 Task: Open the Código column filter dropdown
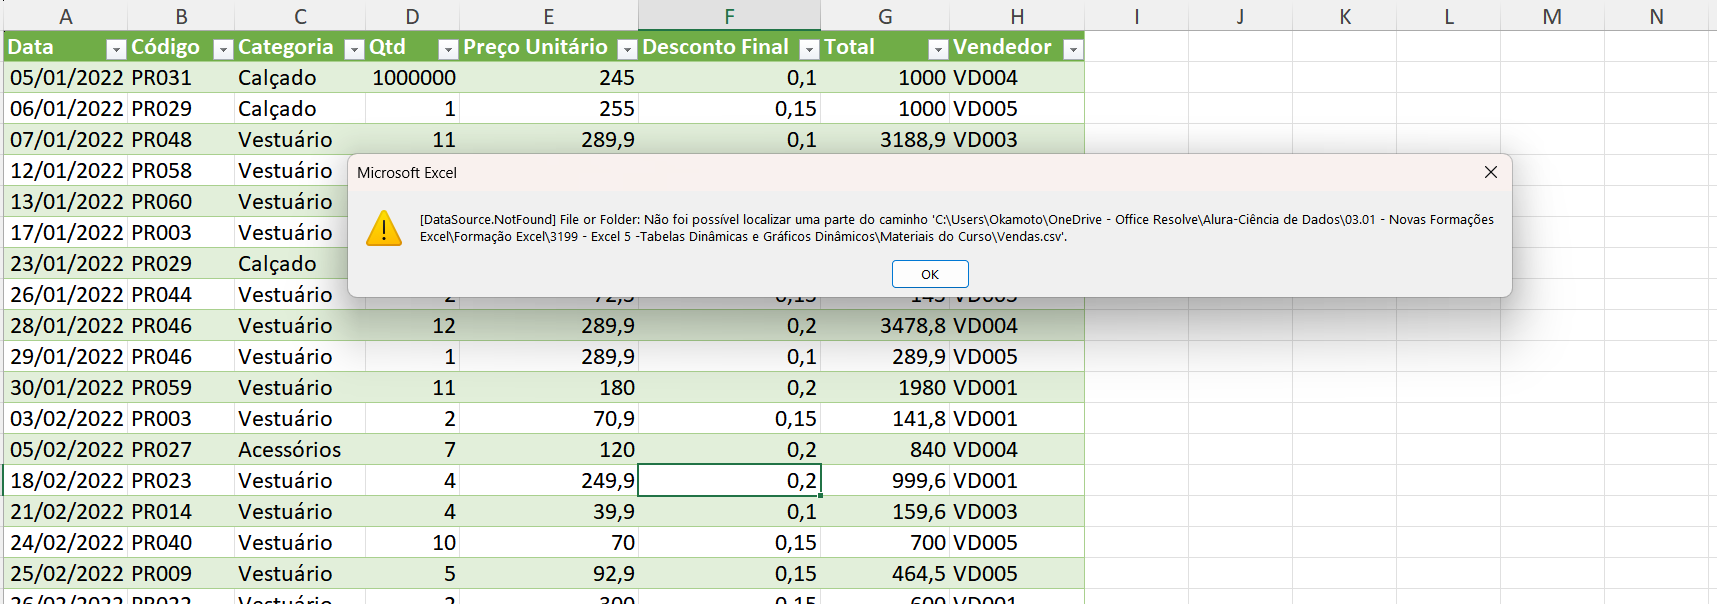223,49
